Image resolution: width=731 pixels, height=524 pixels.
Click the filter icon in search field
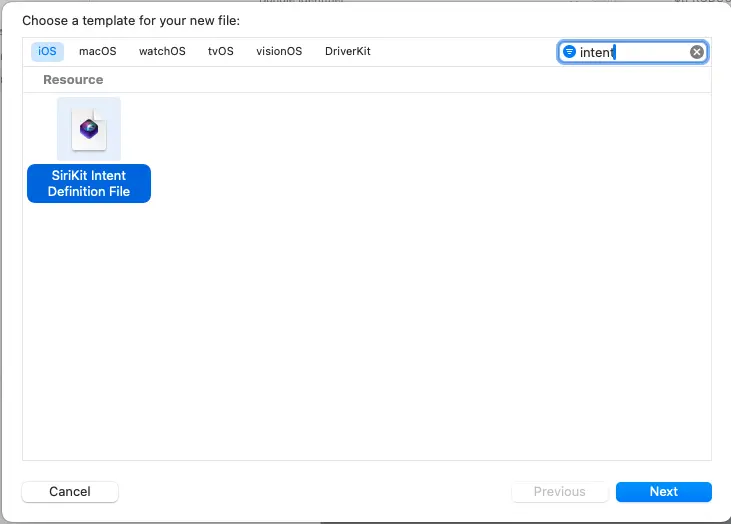point(569,52)
